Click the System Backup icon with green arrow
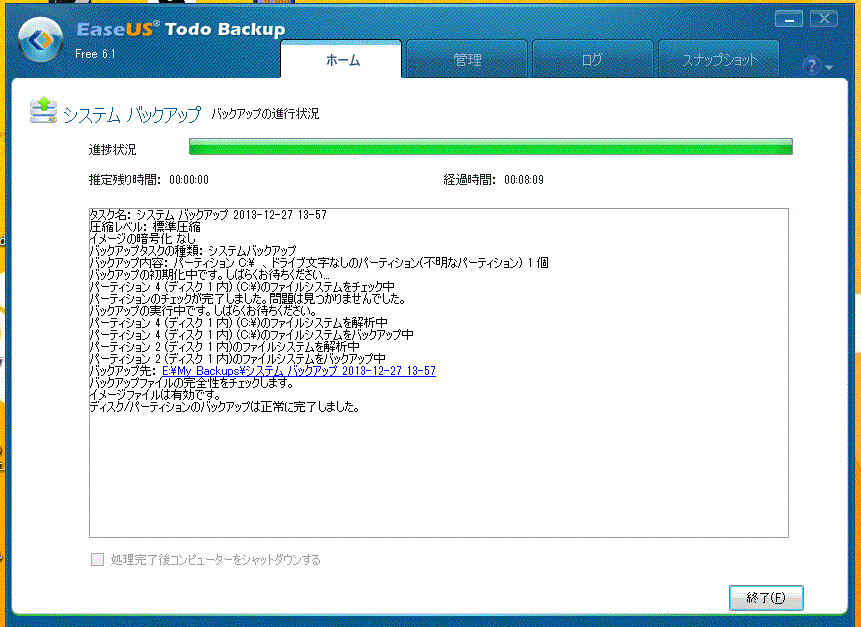The image size is (861, 627). coord(43,110)
